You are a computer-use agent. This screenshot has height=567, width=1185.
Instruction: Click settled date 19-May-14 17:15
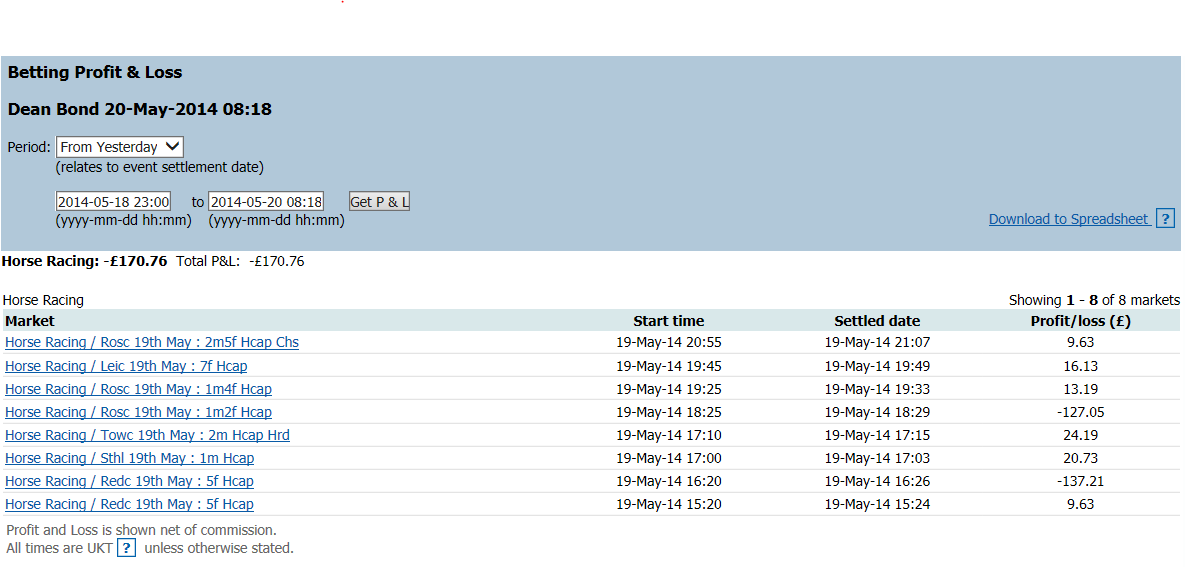877,435
